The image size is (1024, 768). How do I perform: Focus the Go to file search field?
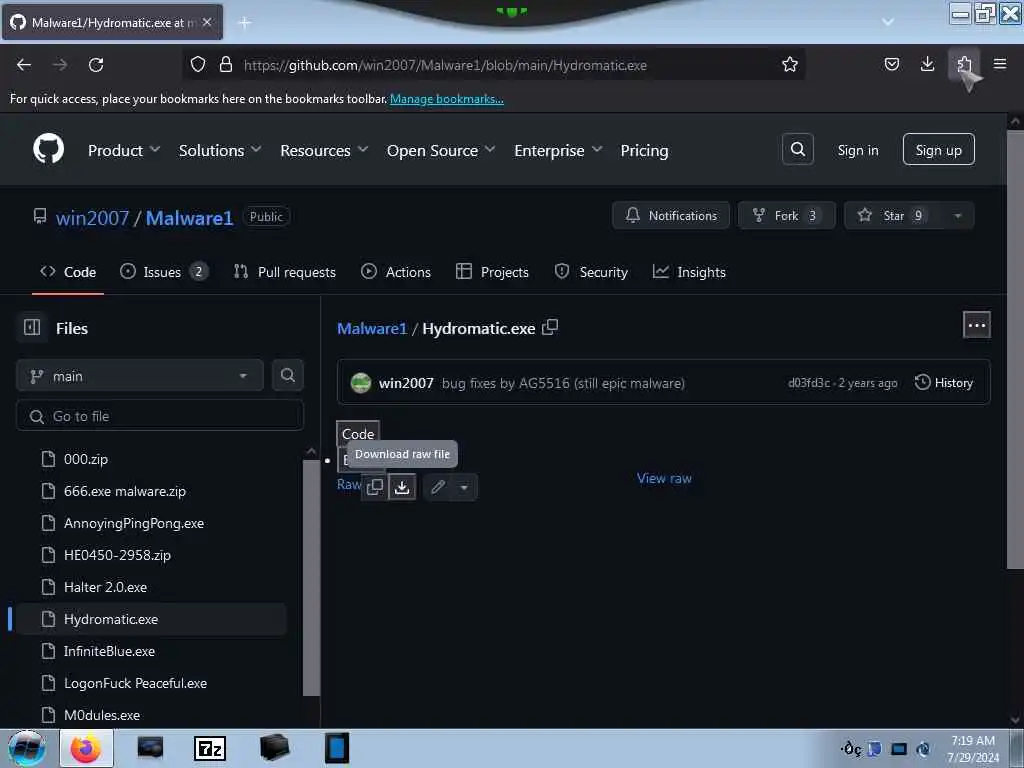click(x=160, y=416)
